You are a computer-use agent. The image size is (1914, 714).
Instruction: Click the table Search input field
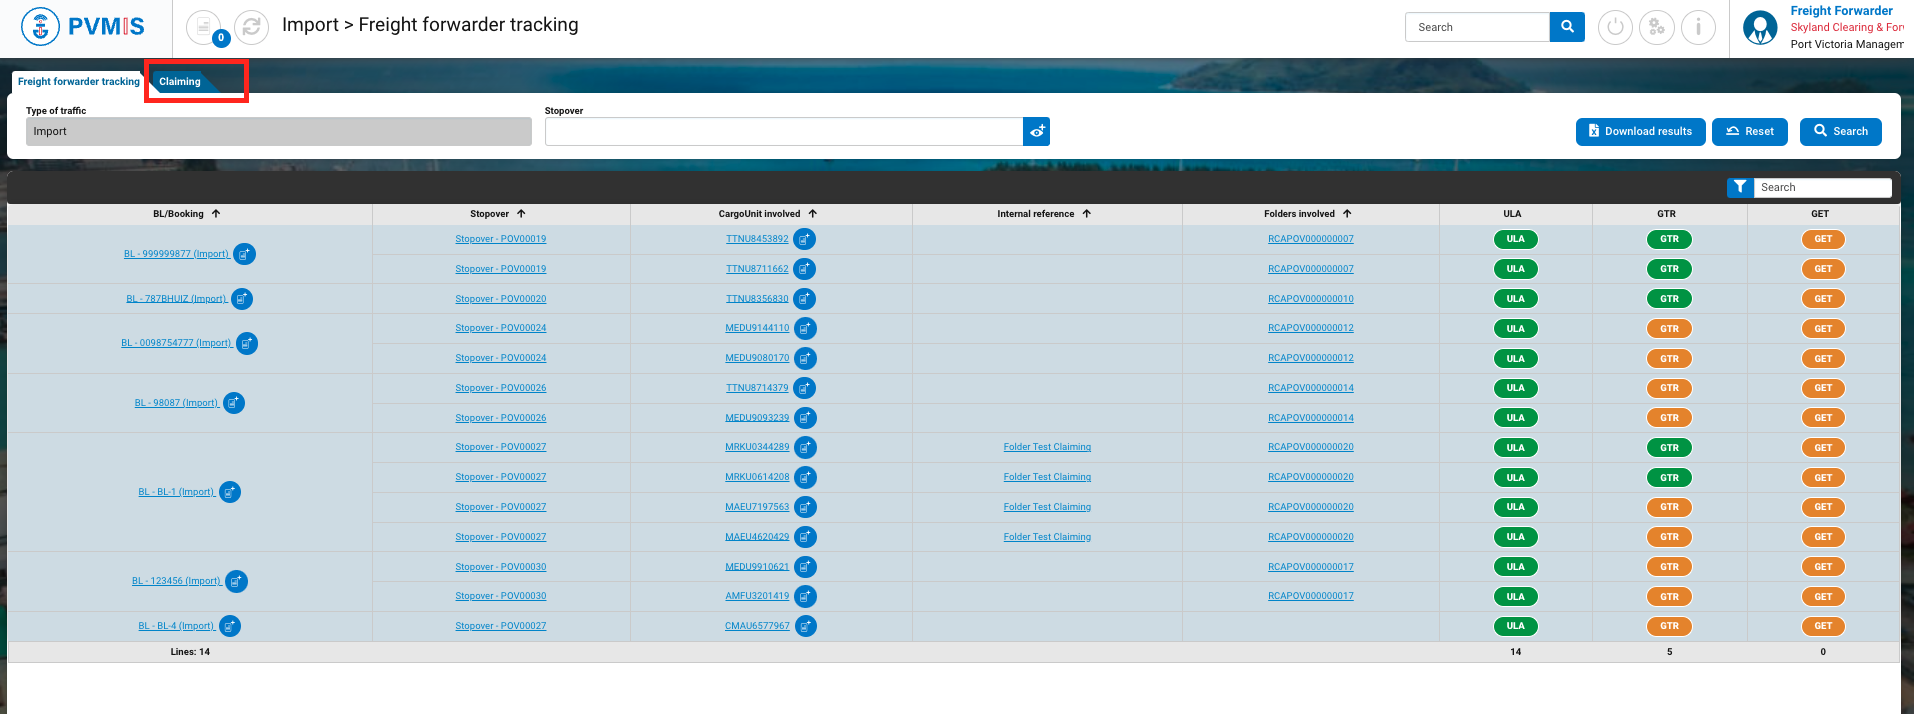tap(1822, 187)
